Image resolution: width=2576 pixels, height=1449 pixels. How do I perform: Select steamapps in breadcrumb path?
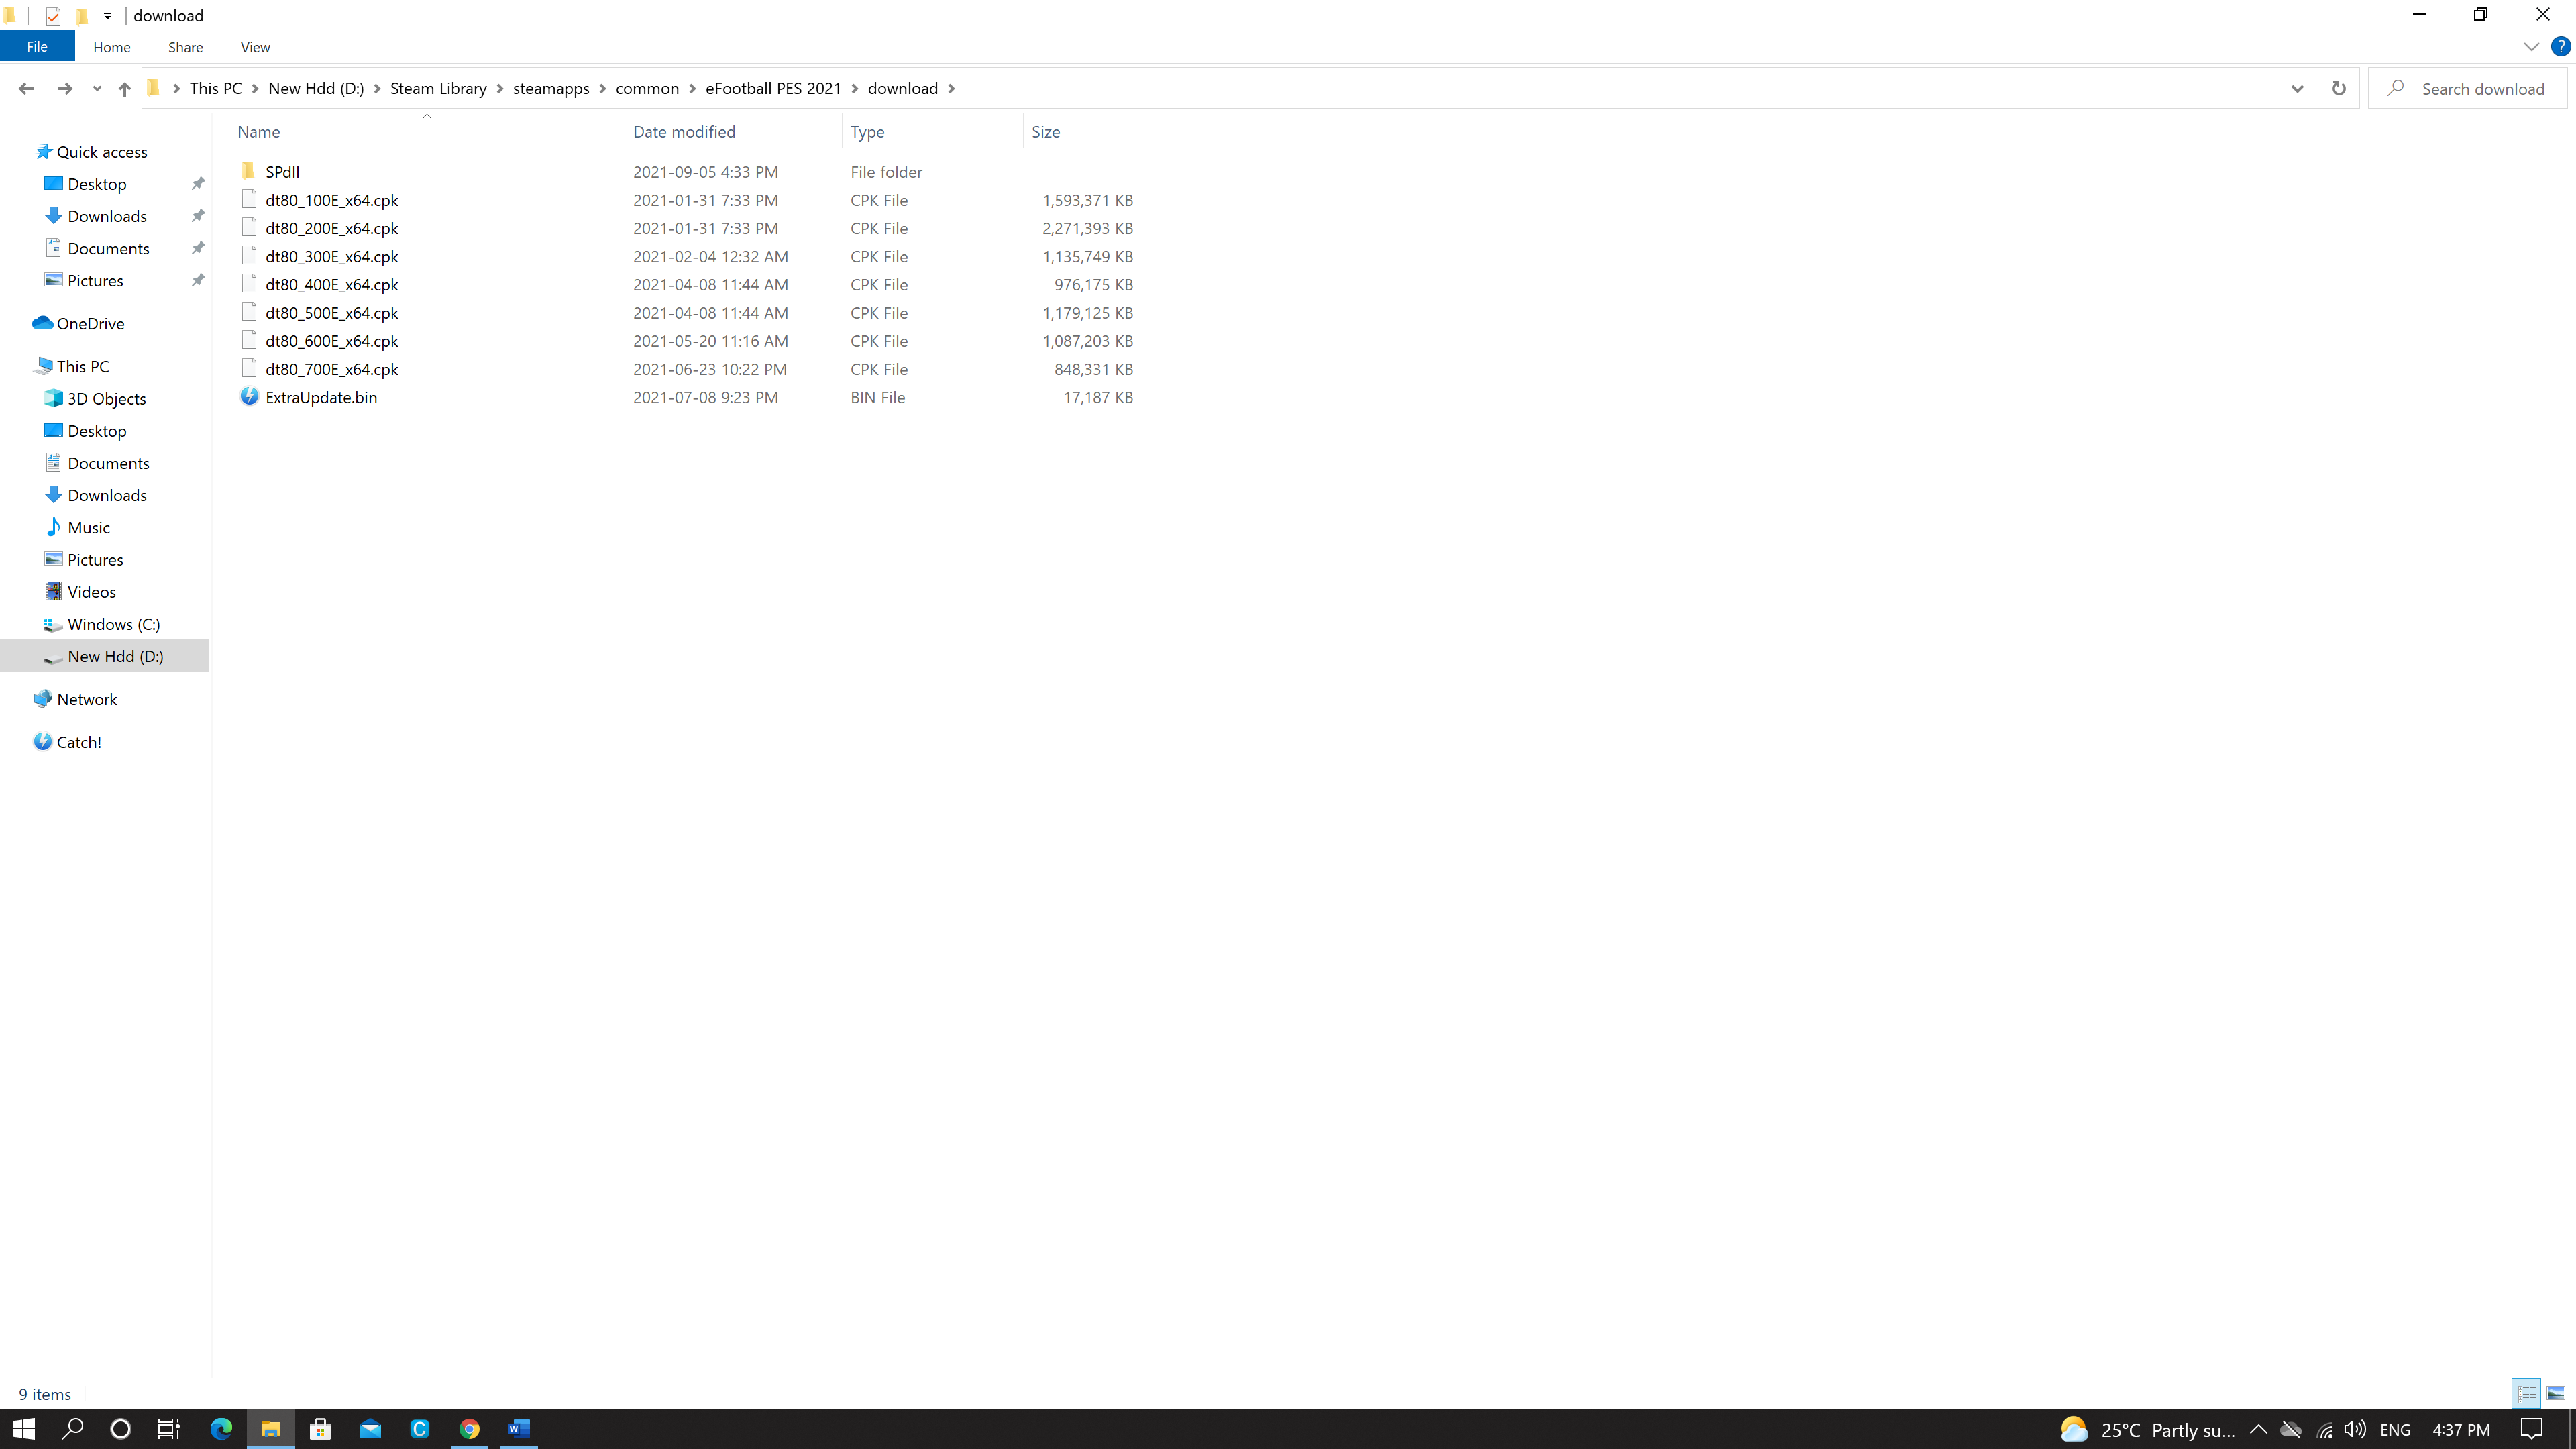point(551,88)
